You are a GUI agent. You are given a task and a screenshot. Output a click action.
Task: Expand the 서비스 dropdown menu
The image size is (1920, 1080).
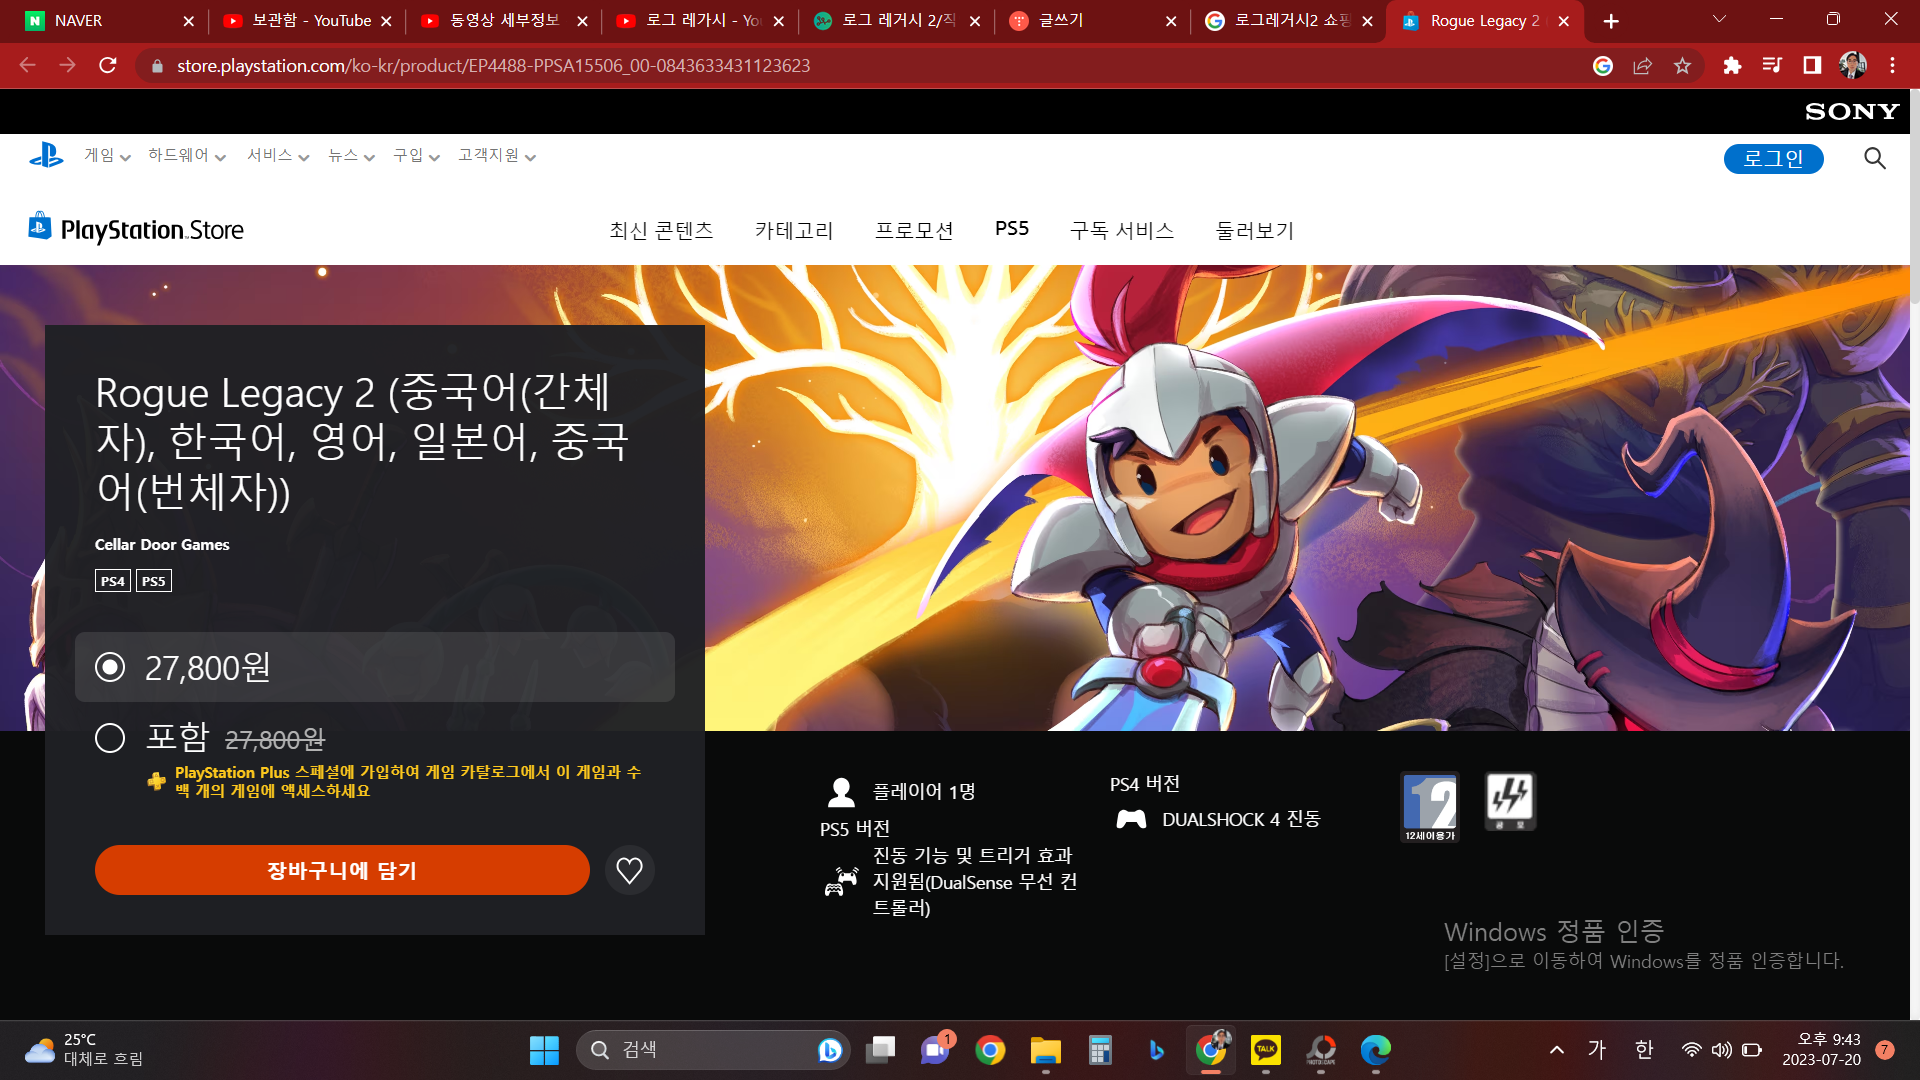pos(278,156)
